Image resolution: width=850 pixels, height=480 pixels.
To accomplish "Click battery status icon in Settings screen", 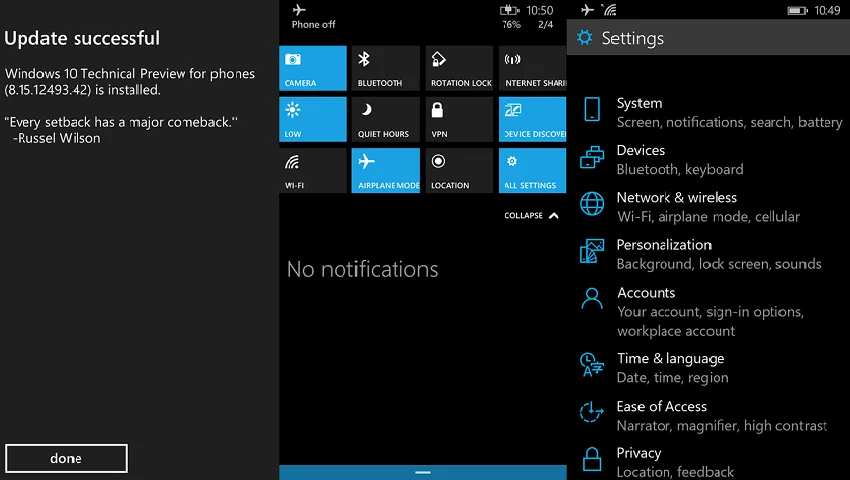I will tap(797, 10).
